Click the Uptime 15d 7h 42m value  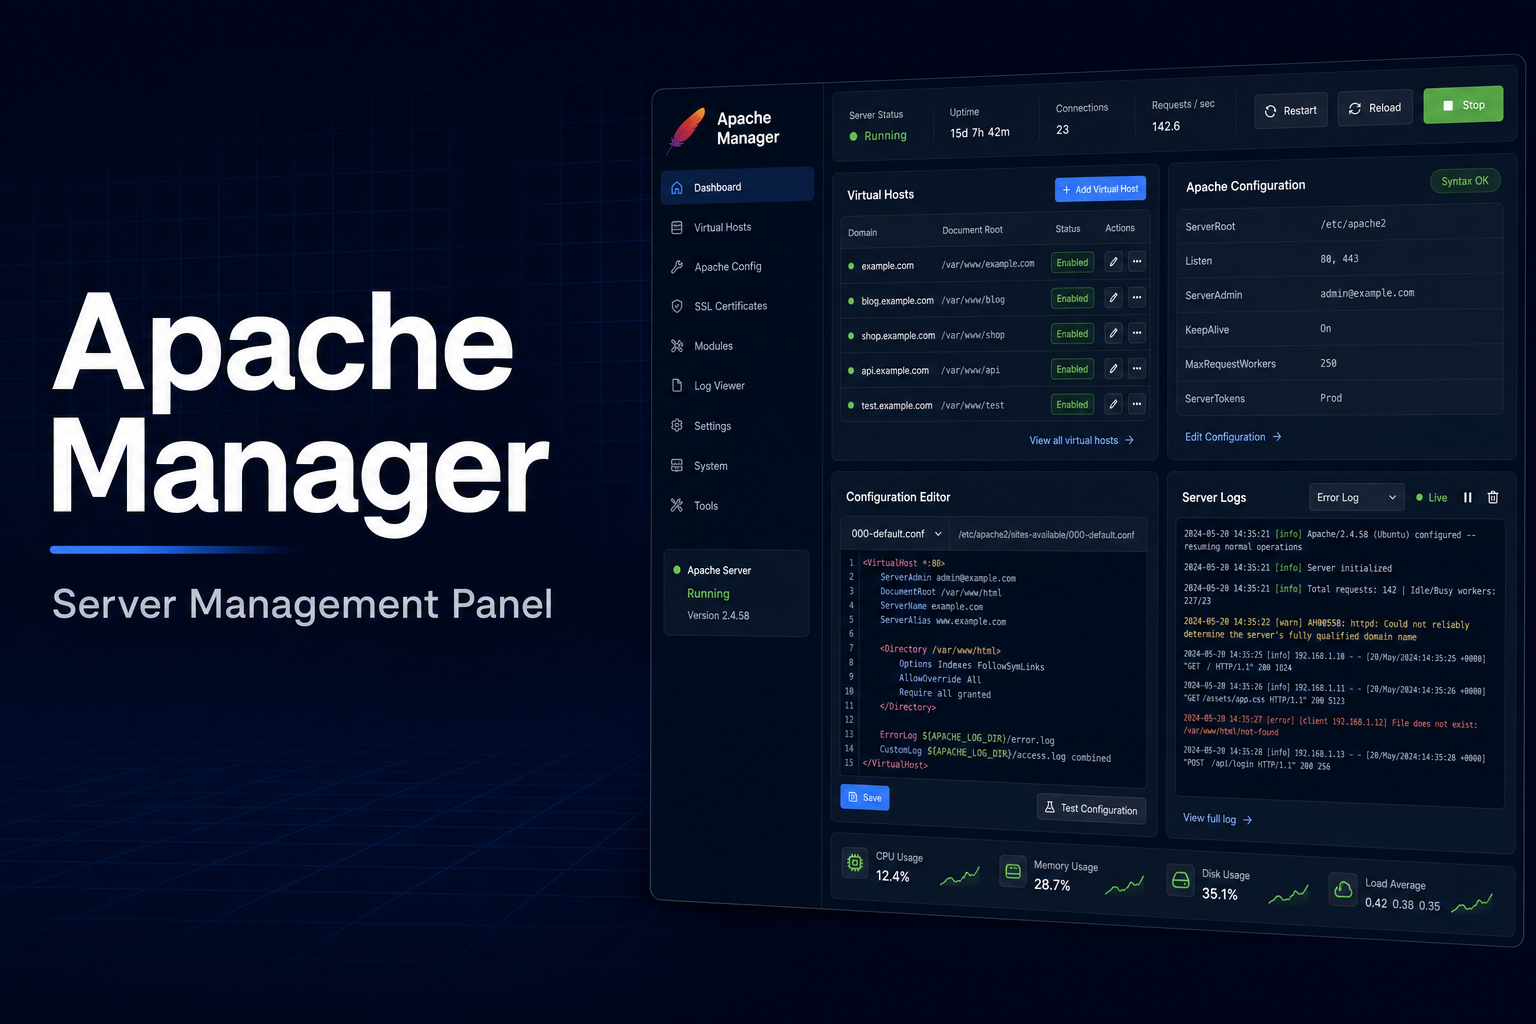(x=980, y=133)
